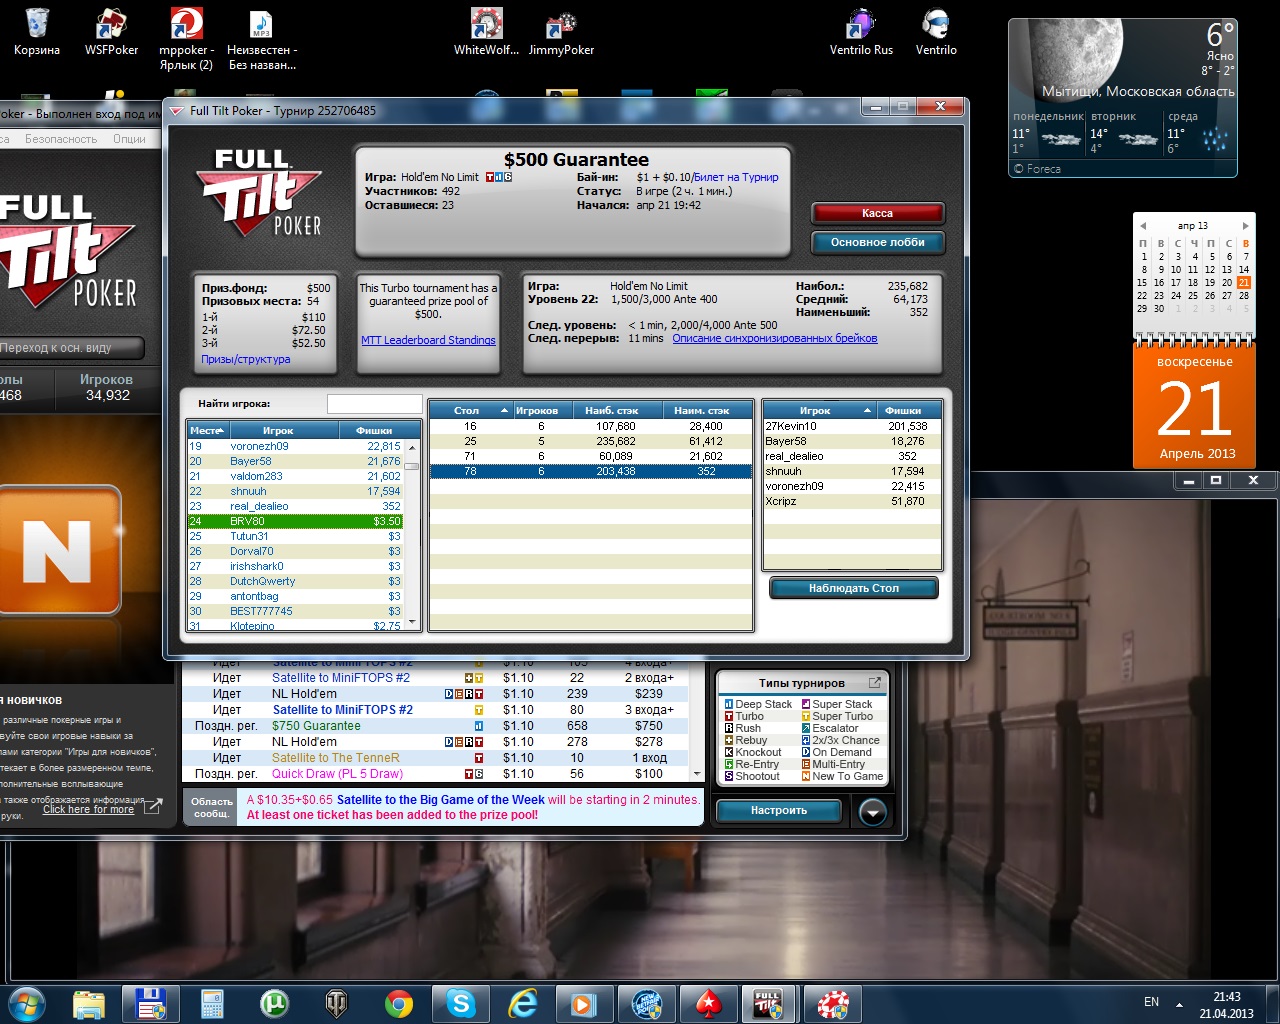Select table 16 row in the table list
1280x1024 pixels.
[590, 426]
